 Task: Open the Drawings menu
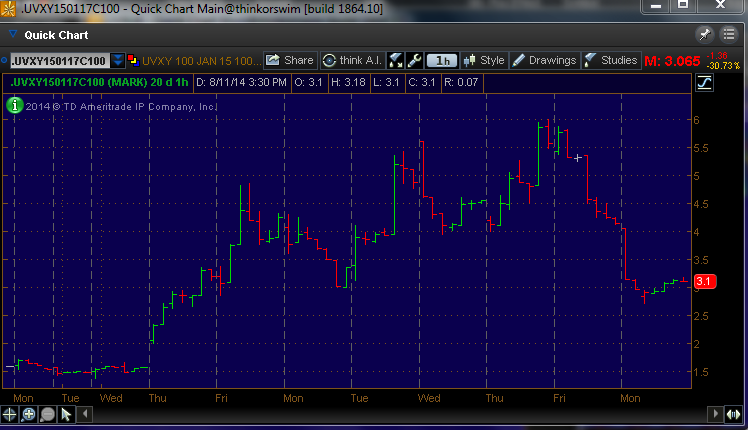click(x=544, y=60)
